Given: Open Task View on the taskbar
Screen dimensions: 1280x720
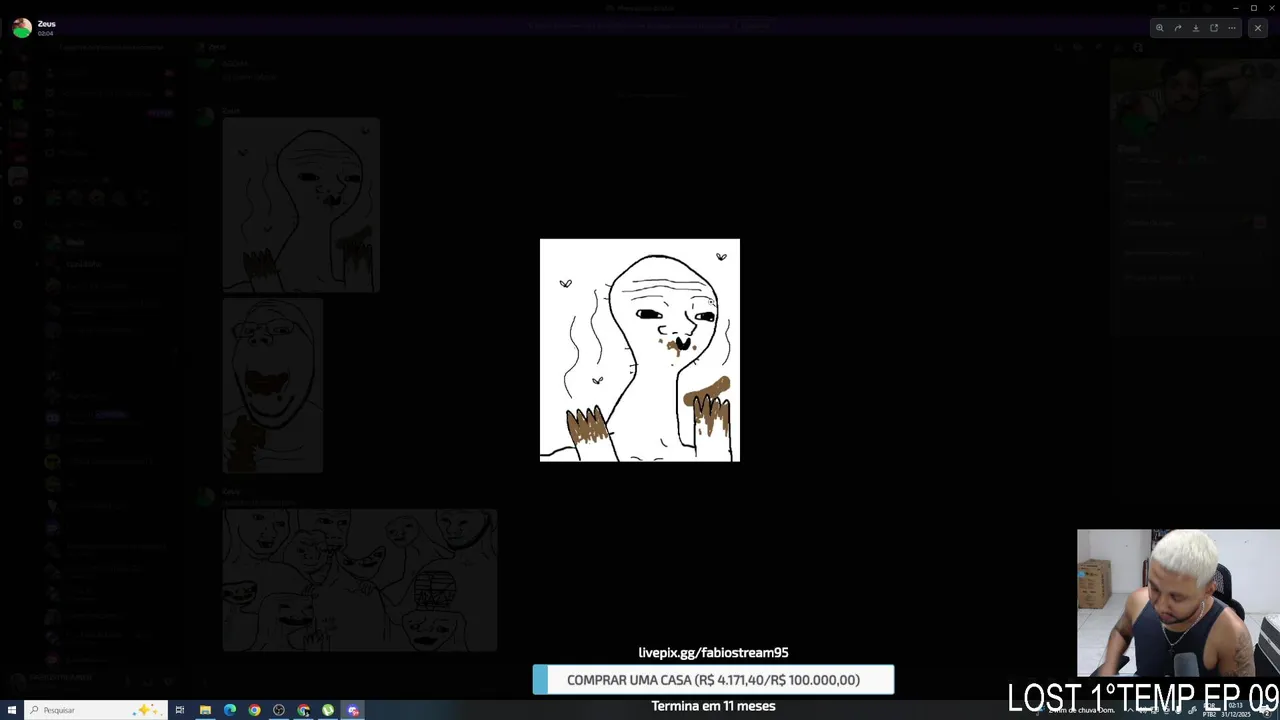Looking at the screenshot, I should click(x=180, y=710).
